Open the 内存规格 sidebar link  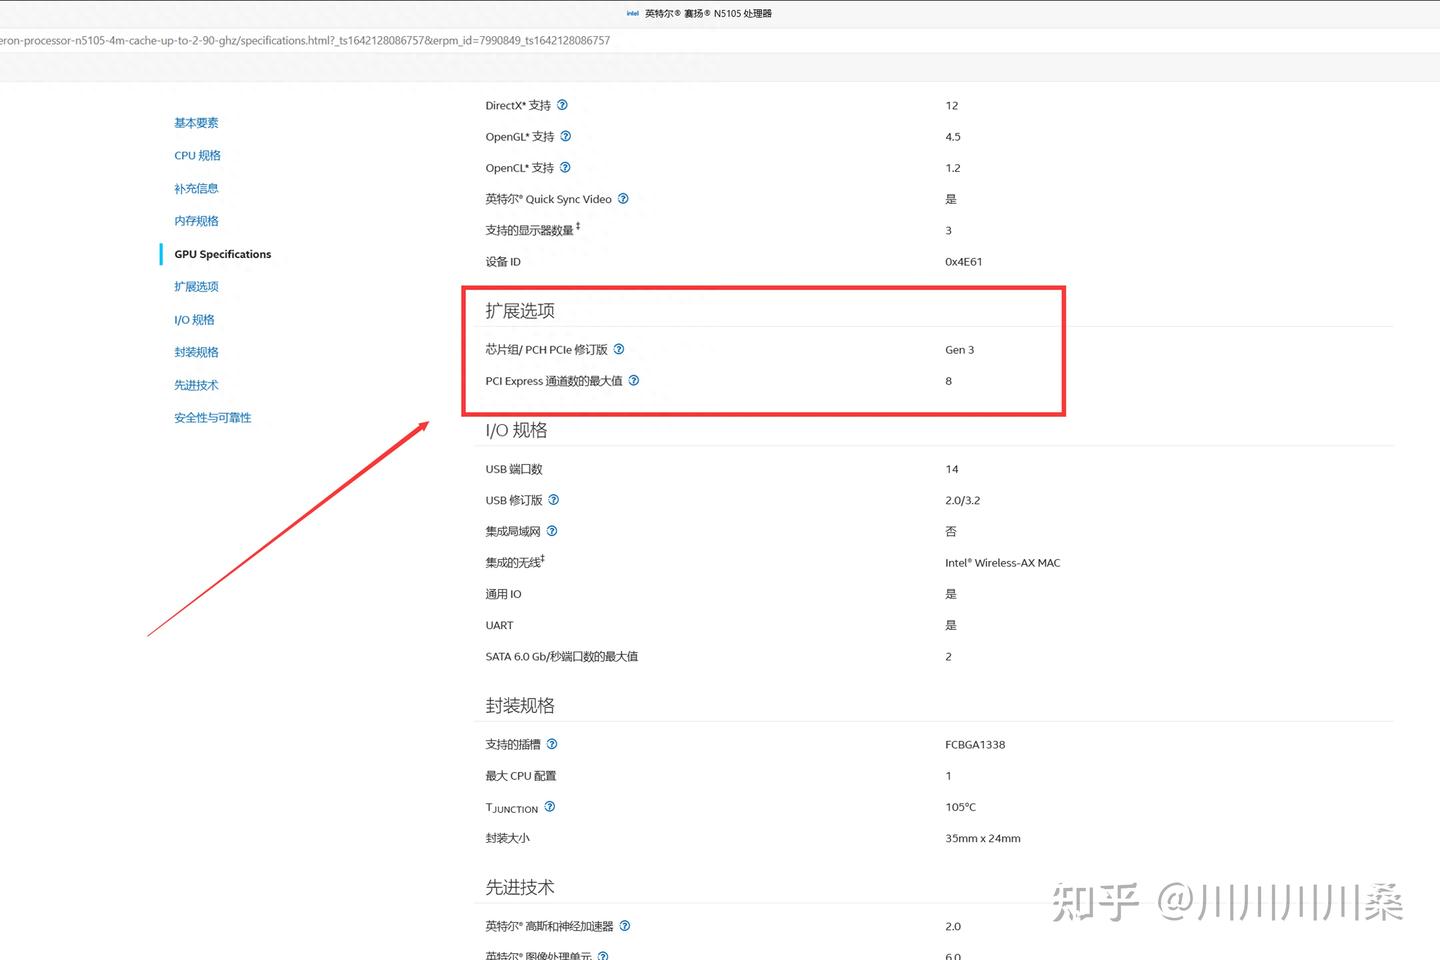pos(196,221)
